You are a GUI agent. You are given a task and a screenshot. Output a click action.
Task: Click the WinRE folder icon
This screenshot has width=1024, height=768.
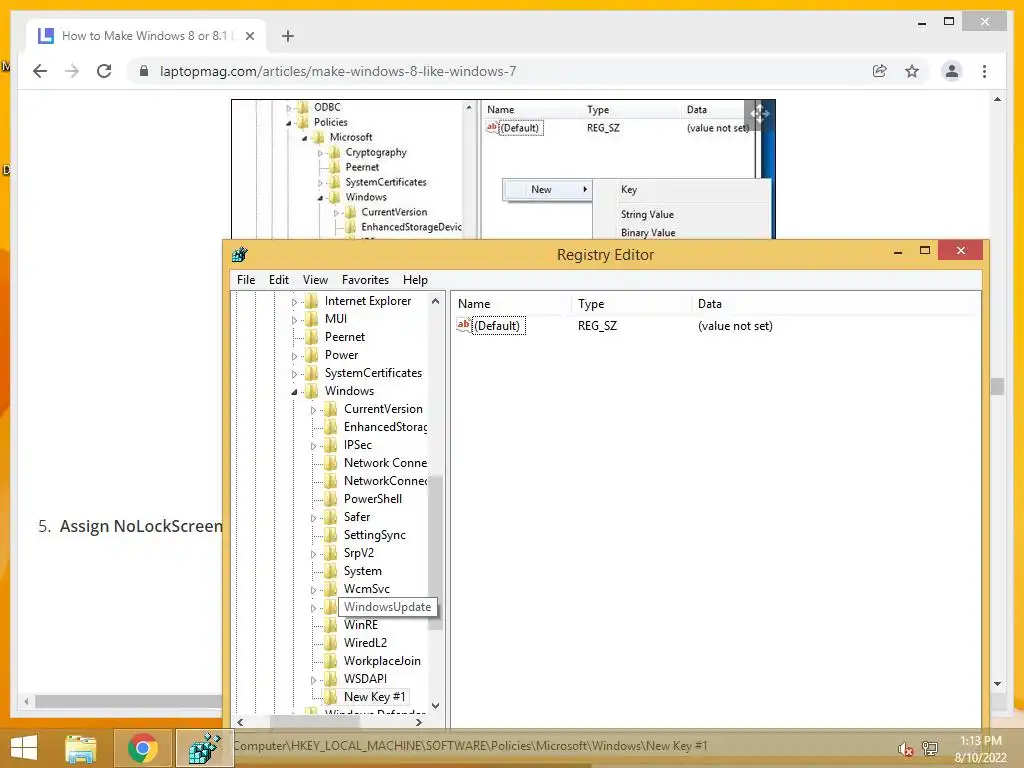(331, 625)
